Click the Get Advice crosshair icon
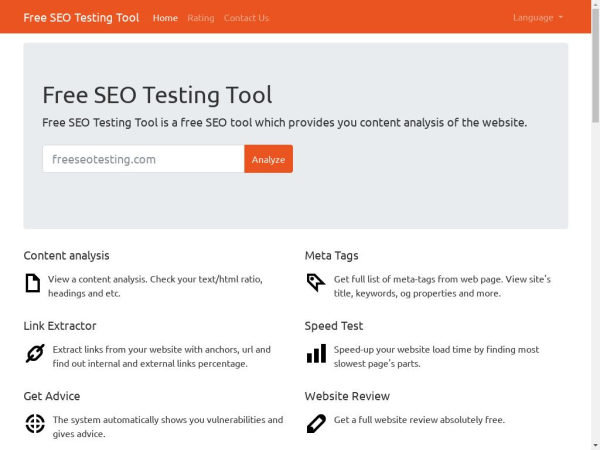The width and height of the screenshot is (600, 450). pyautogui.click(x=35, y=424)
